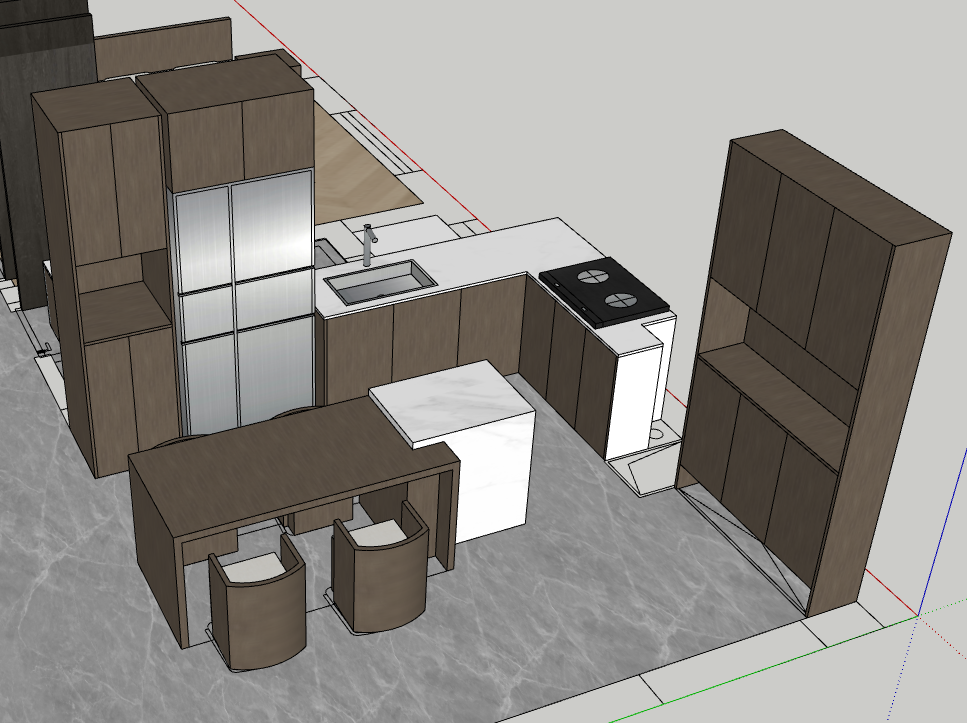Select the tall cabinet left of refrigerator

(100, 280)
